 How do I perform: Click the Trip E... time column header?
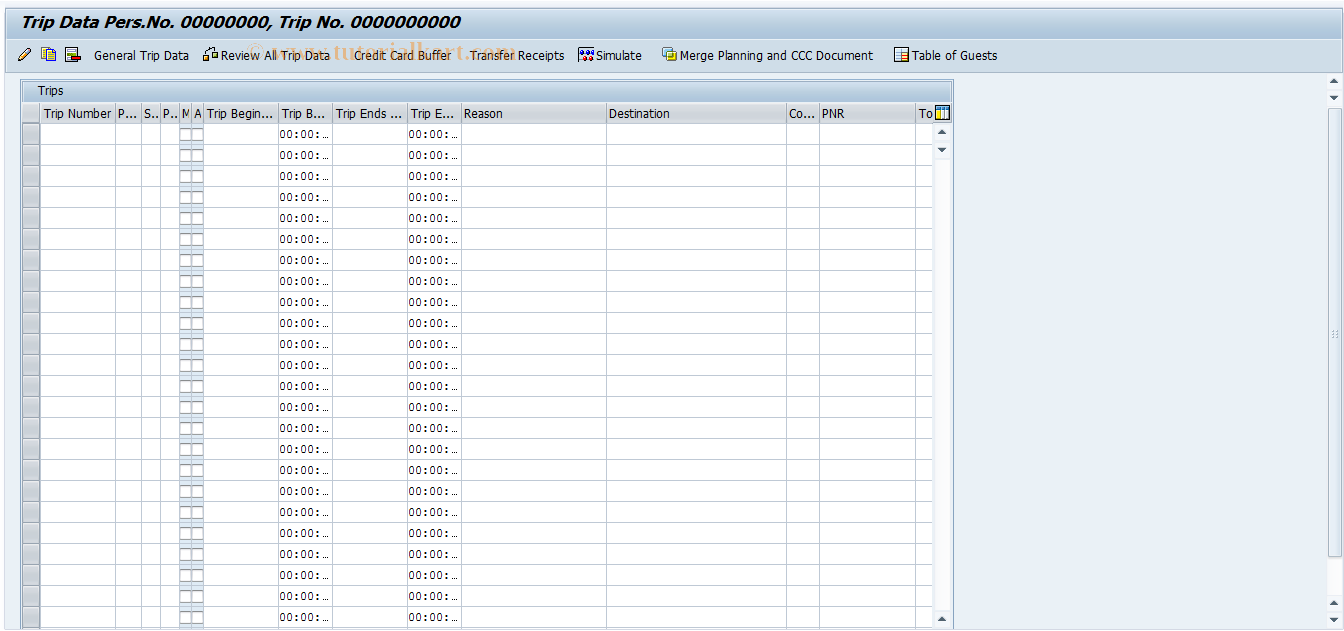434,113
